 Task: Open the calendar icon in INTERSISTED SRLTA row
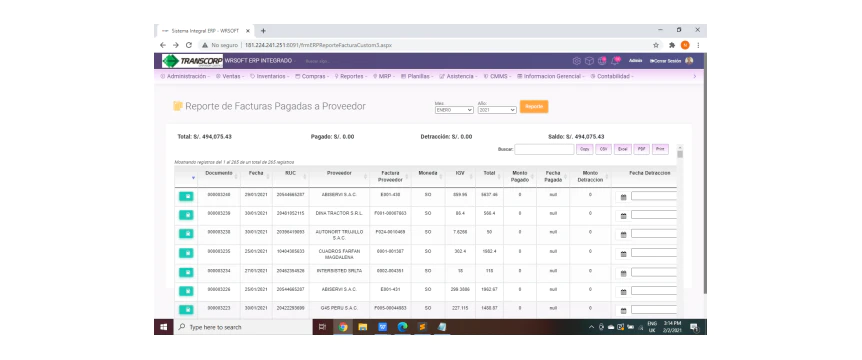623,272
